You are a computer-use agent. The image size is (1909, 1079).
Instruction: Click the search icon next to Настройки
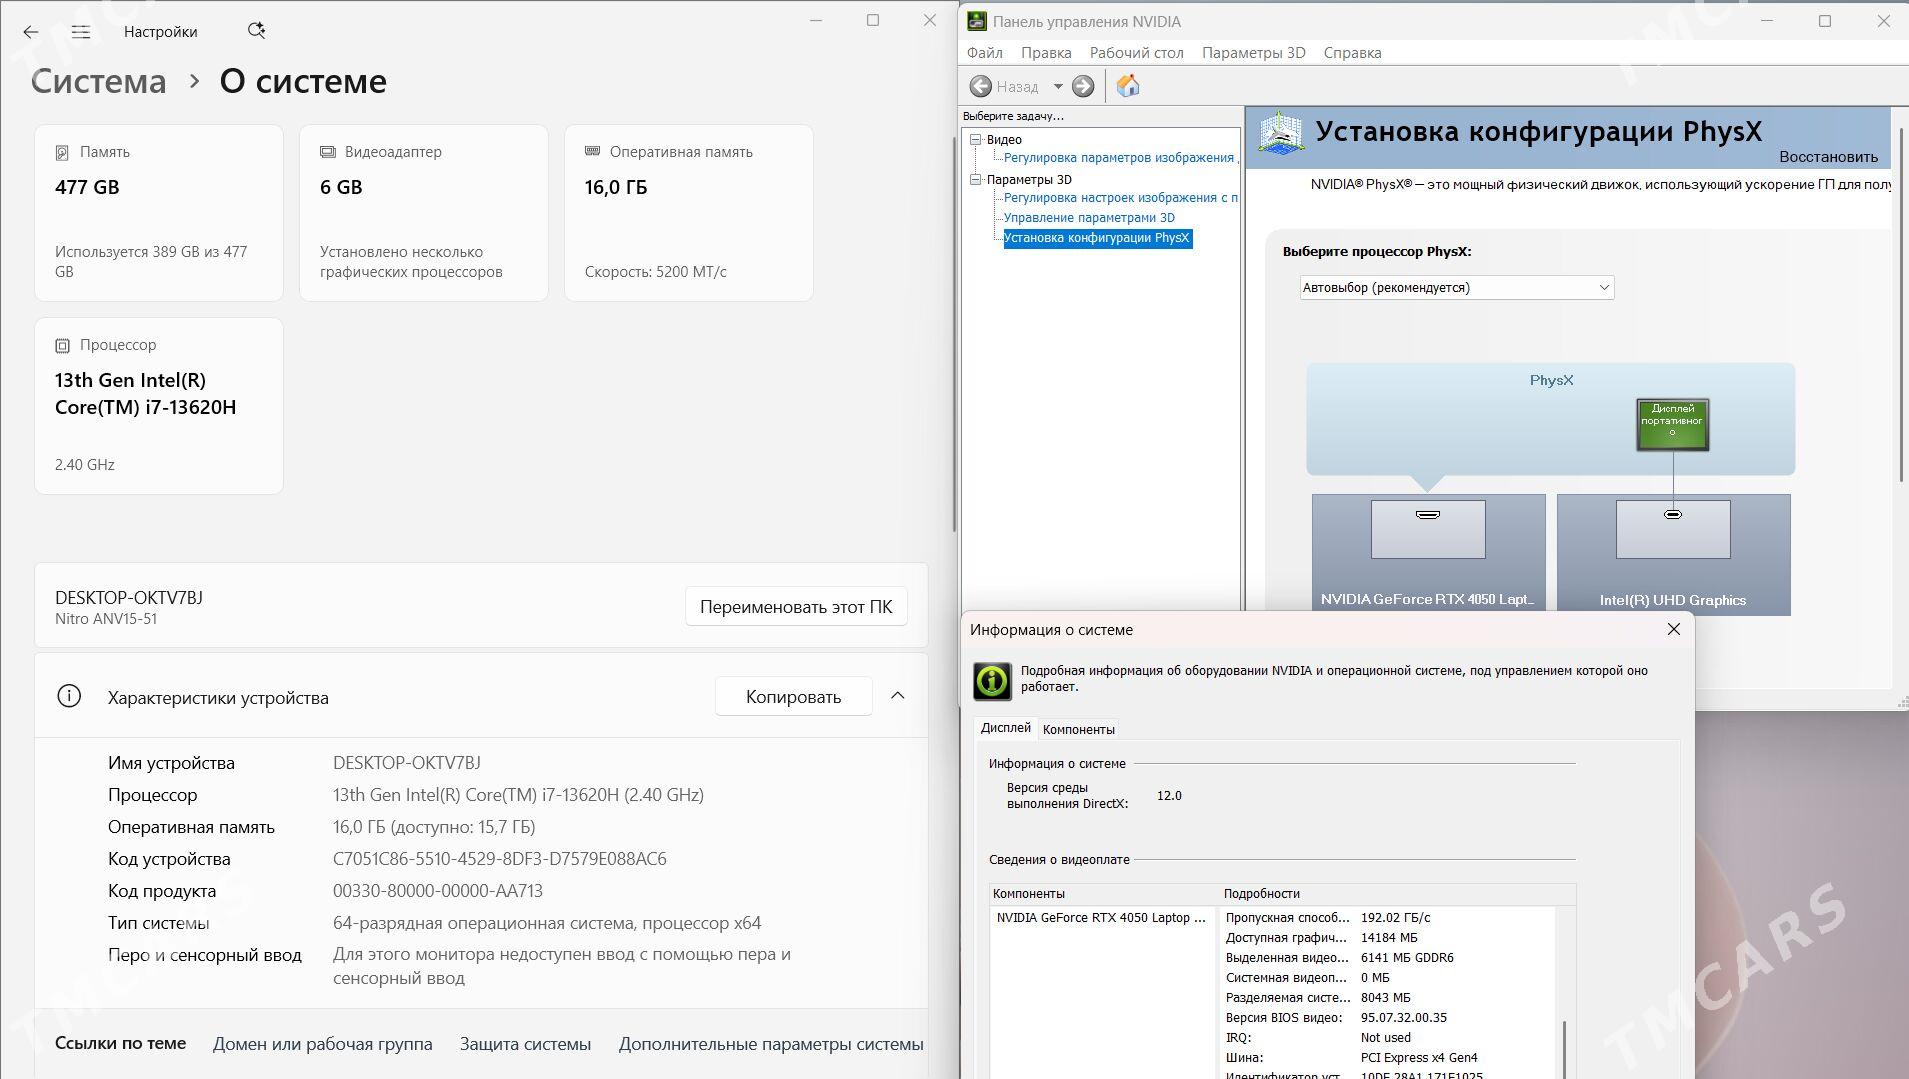(257, 30)
